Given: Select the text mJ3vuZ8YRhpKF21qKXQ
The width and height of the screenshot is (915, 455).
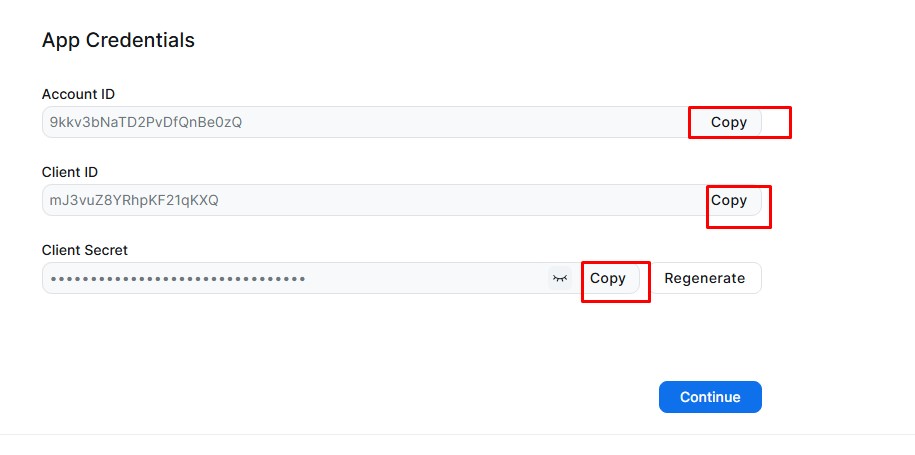Looking at the screenshot, I should pyautogui.click(x=134, y=201).
